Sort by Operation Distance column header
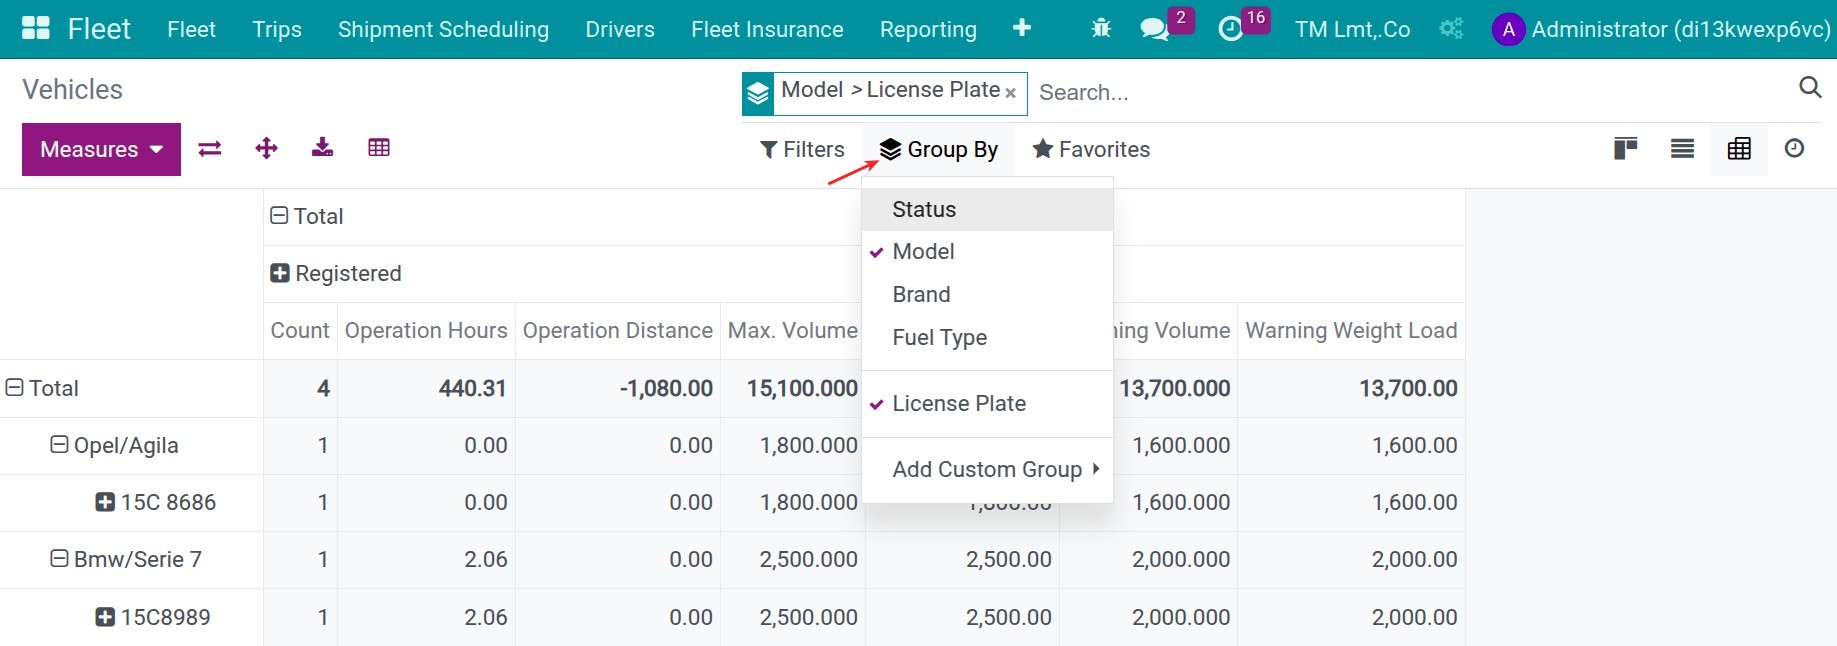 click(617, 330)
